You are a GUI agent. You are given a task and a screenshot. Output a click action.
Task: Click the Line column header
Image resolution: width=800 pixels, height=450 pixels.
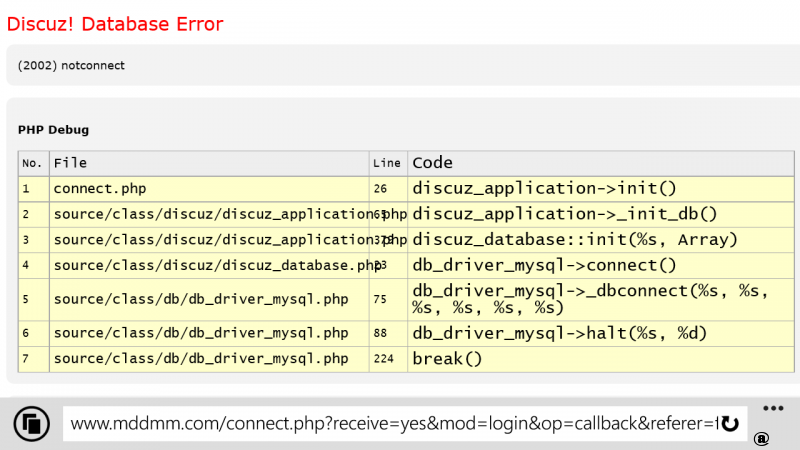click(387, 163)
